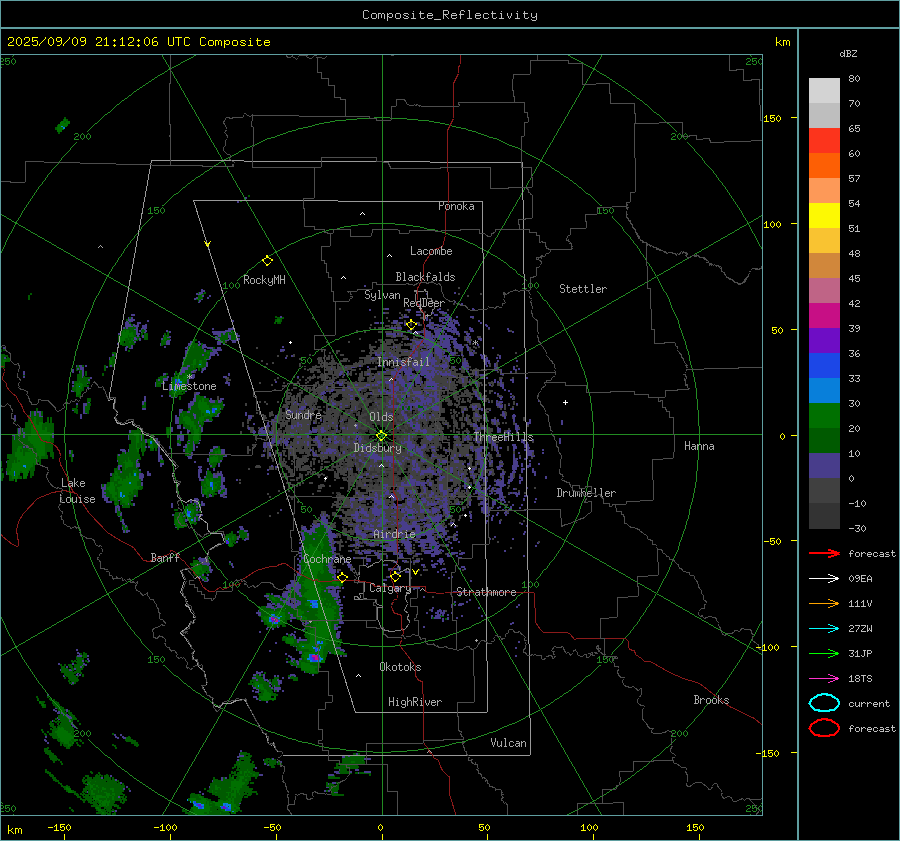Click the Didsbury city label
Screen dimensions: 900x841
[x=377, y=448]
